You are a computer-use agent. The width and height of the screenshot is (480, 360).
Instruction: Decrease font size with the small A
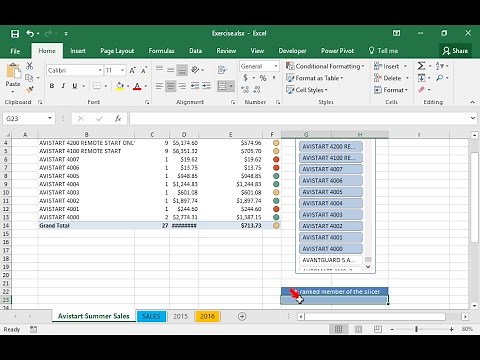coord(144,70)
